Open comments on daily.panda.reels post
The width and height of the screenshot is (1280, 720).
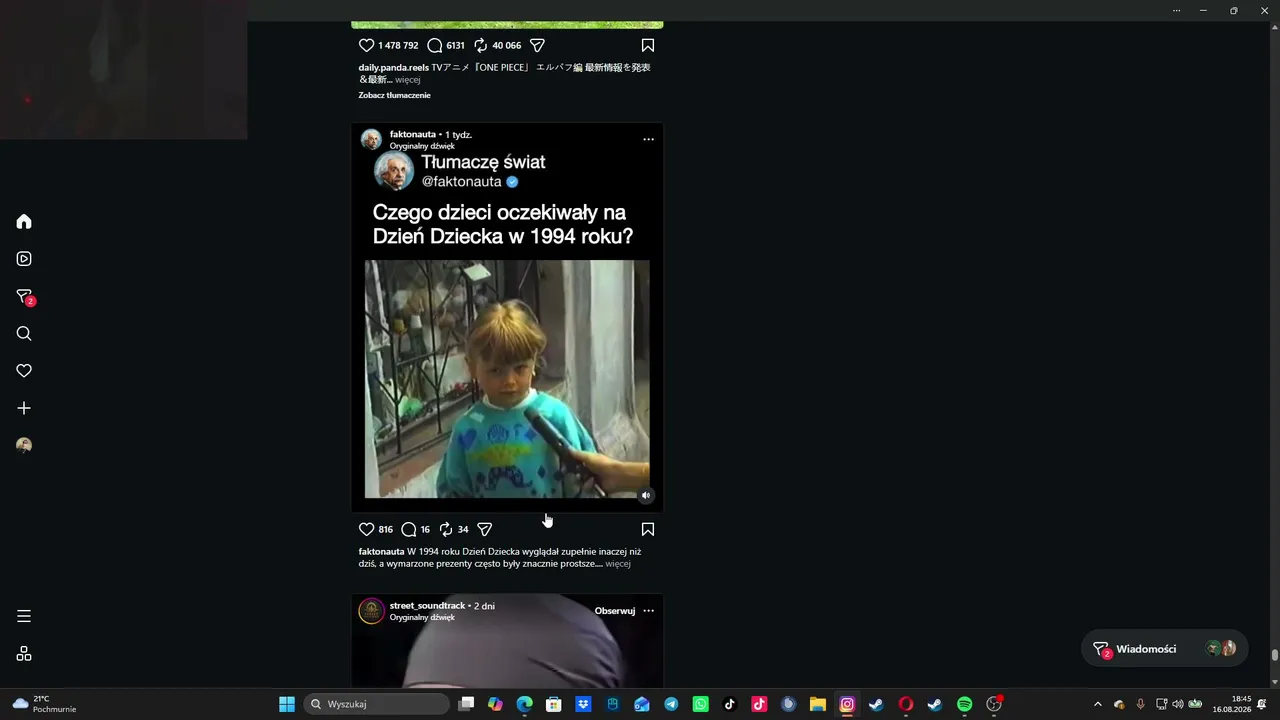tap(434, 45)
